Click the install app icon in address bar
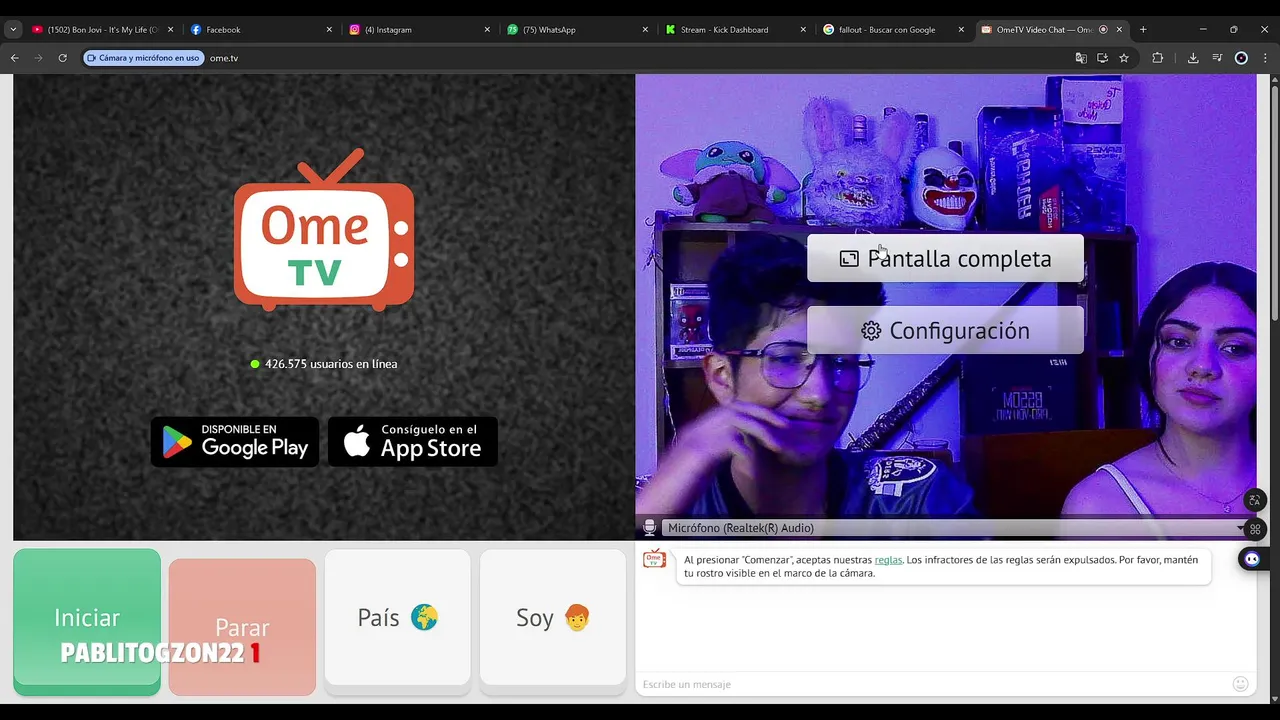This screenshot has width=1280, height=720. pyautogui.click(x=1102, y=58)
